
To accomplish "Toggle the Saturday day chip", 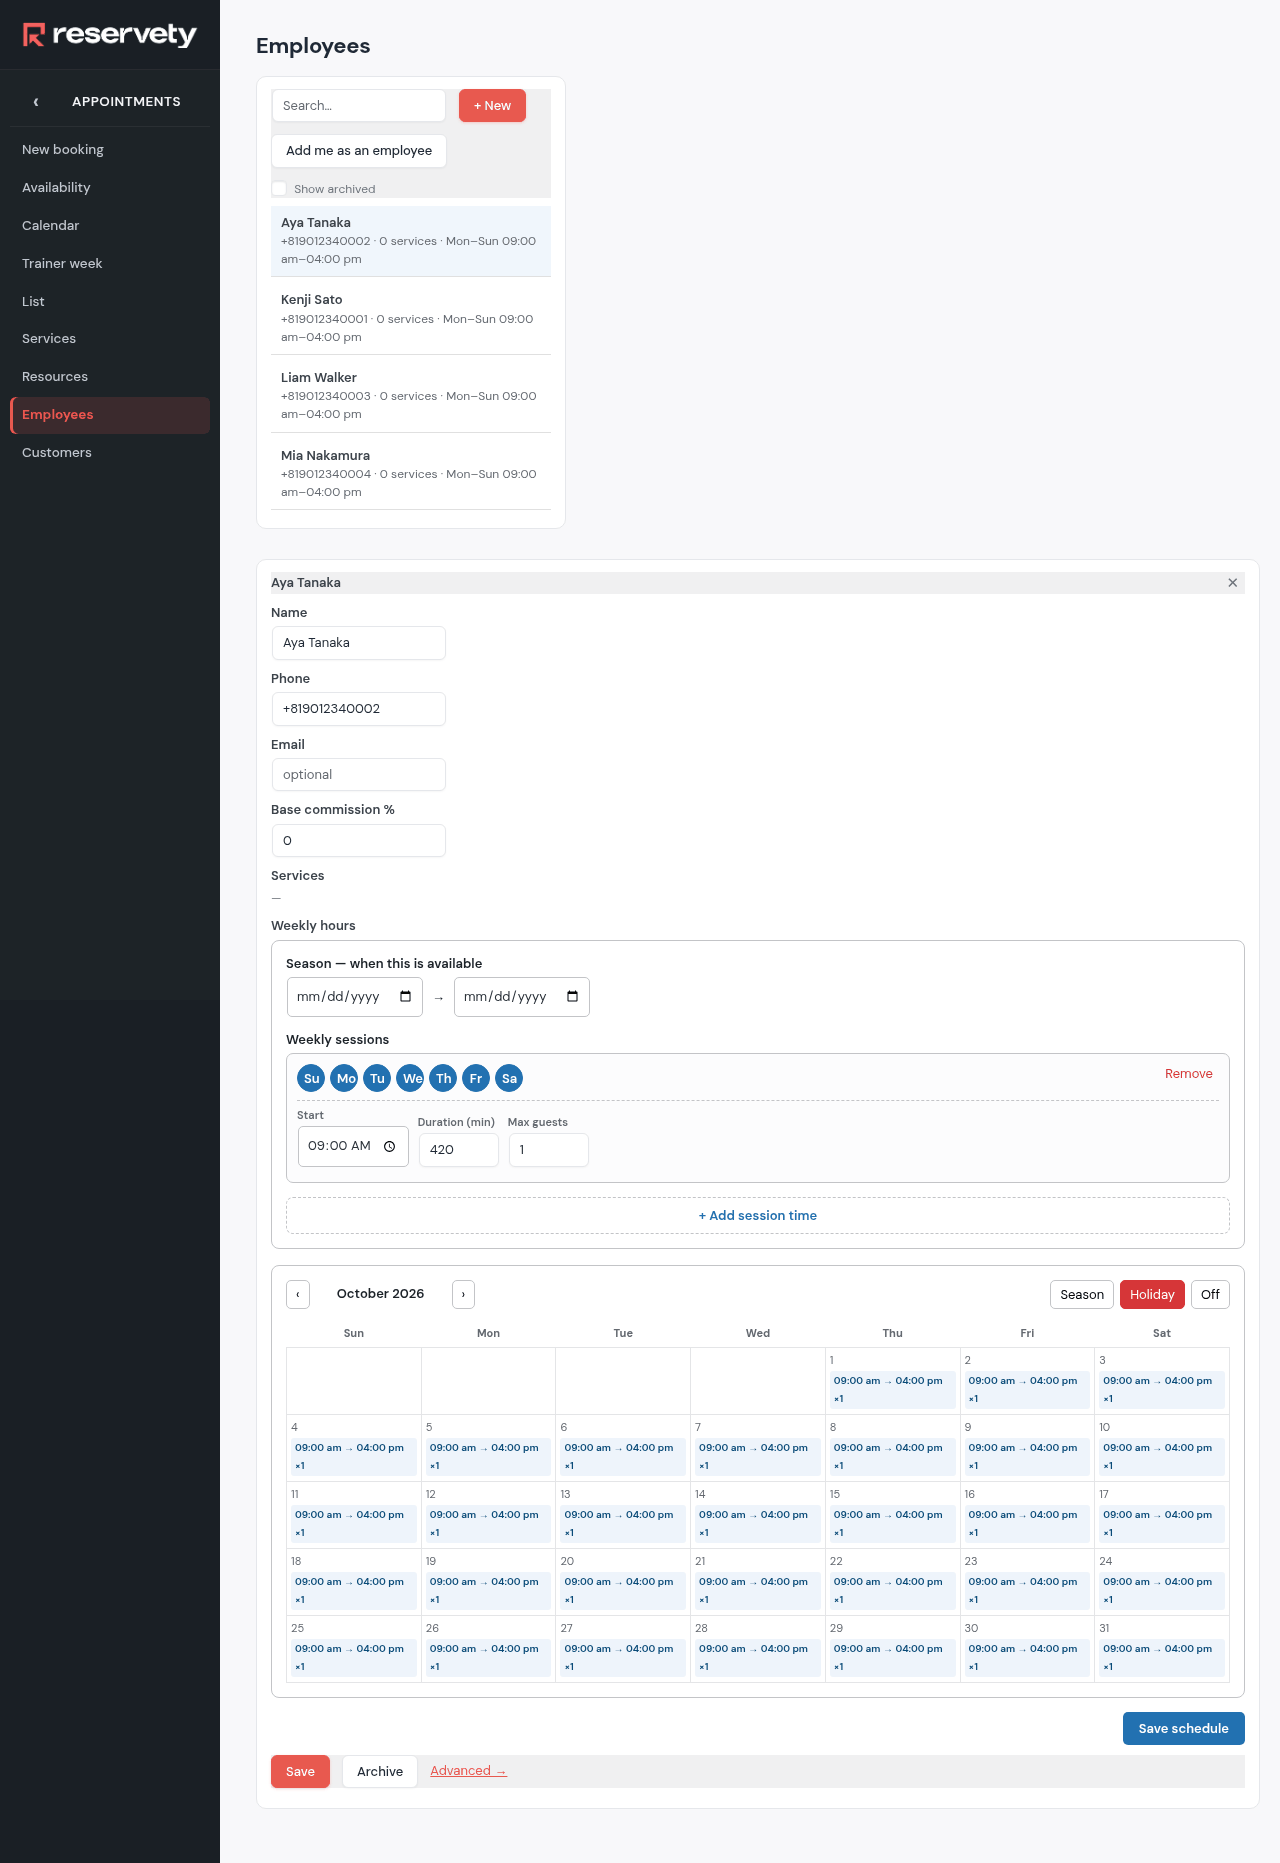I will point(509,1078).
